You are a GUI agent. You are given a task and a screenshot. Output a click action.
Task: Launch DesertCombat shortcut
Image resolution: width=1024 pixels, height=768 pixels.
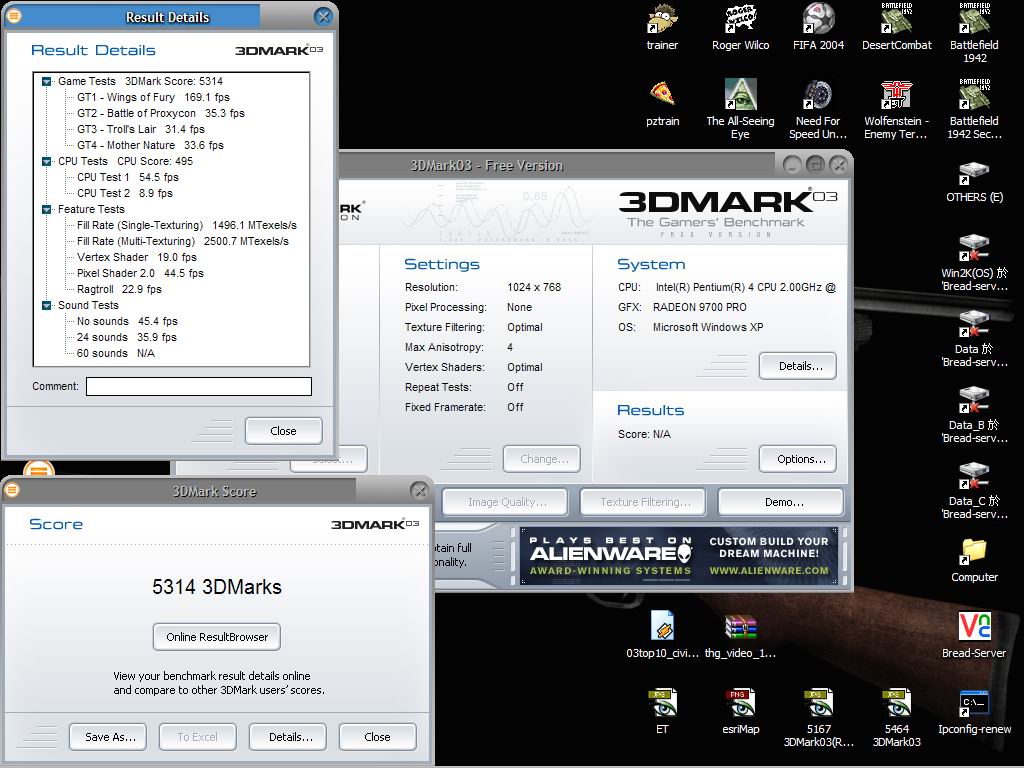click(x=897, y=27)
